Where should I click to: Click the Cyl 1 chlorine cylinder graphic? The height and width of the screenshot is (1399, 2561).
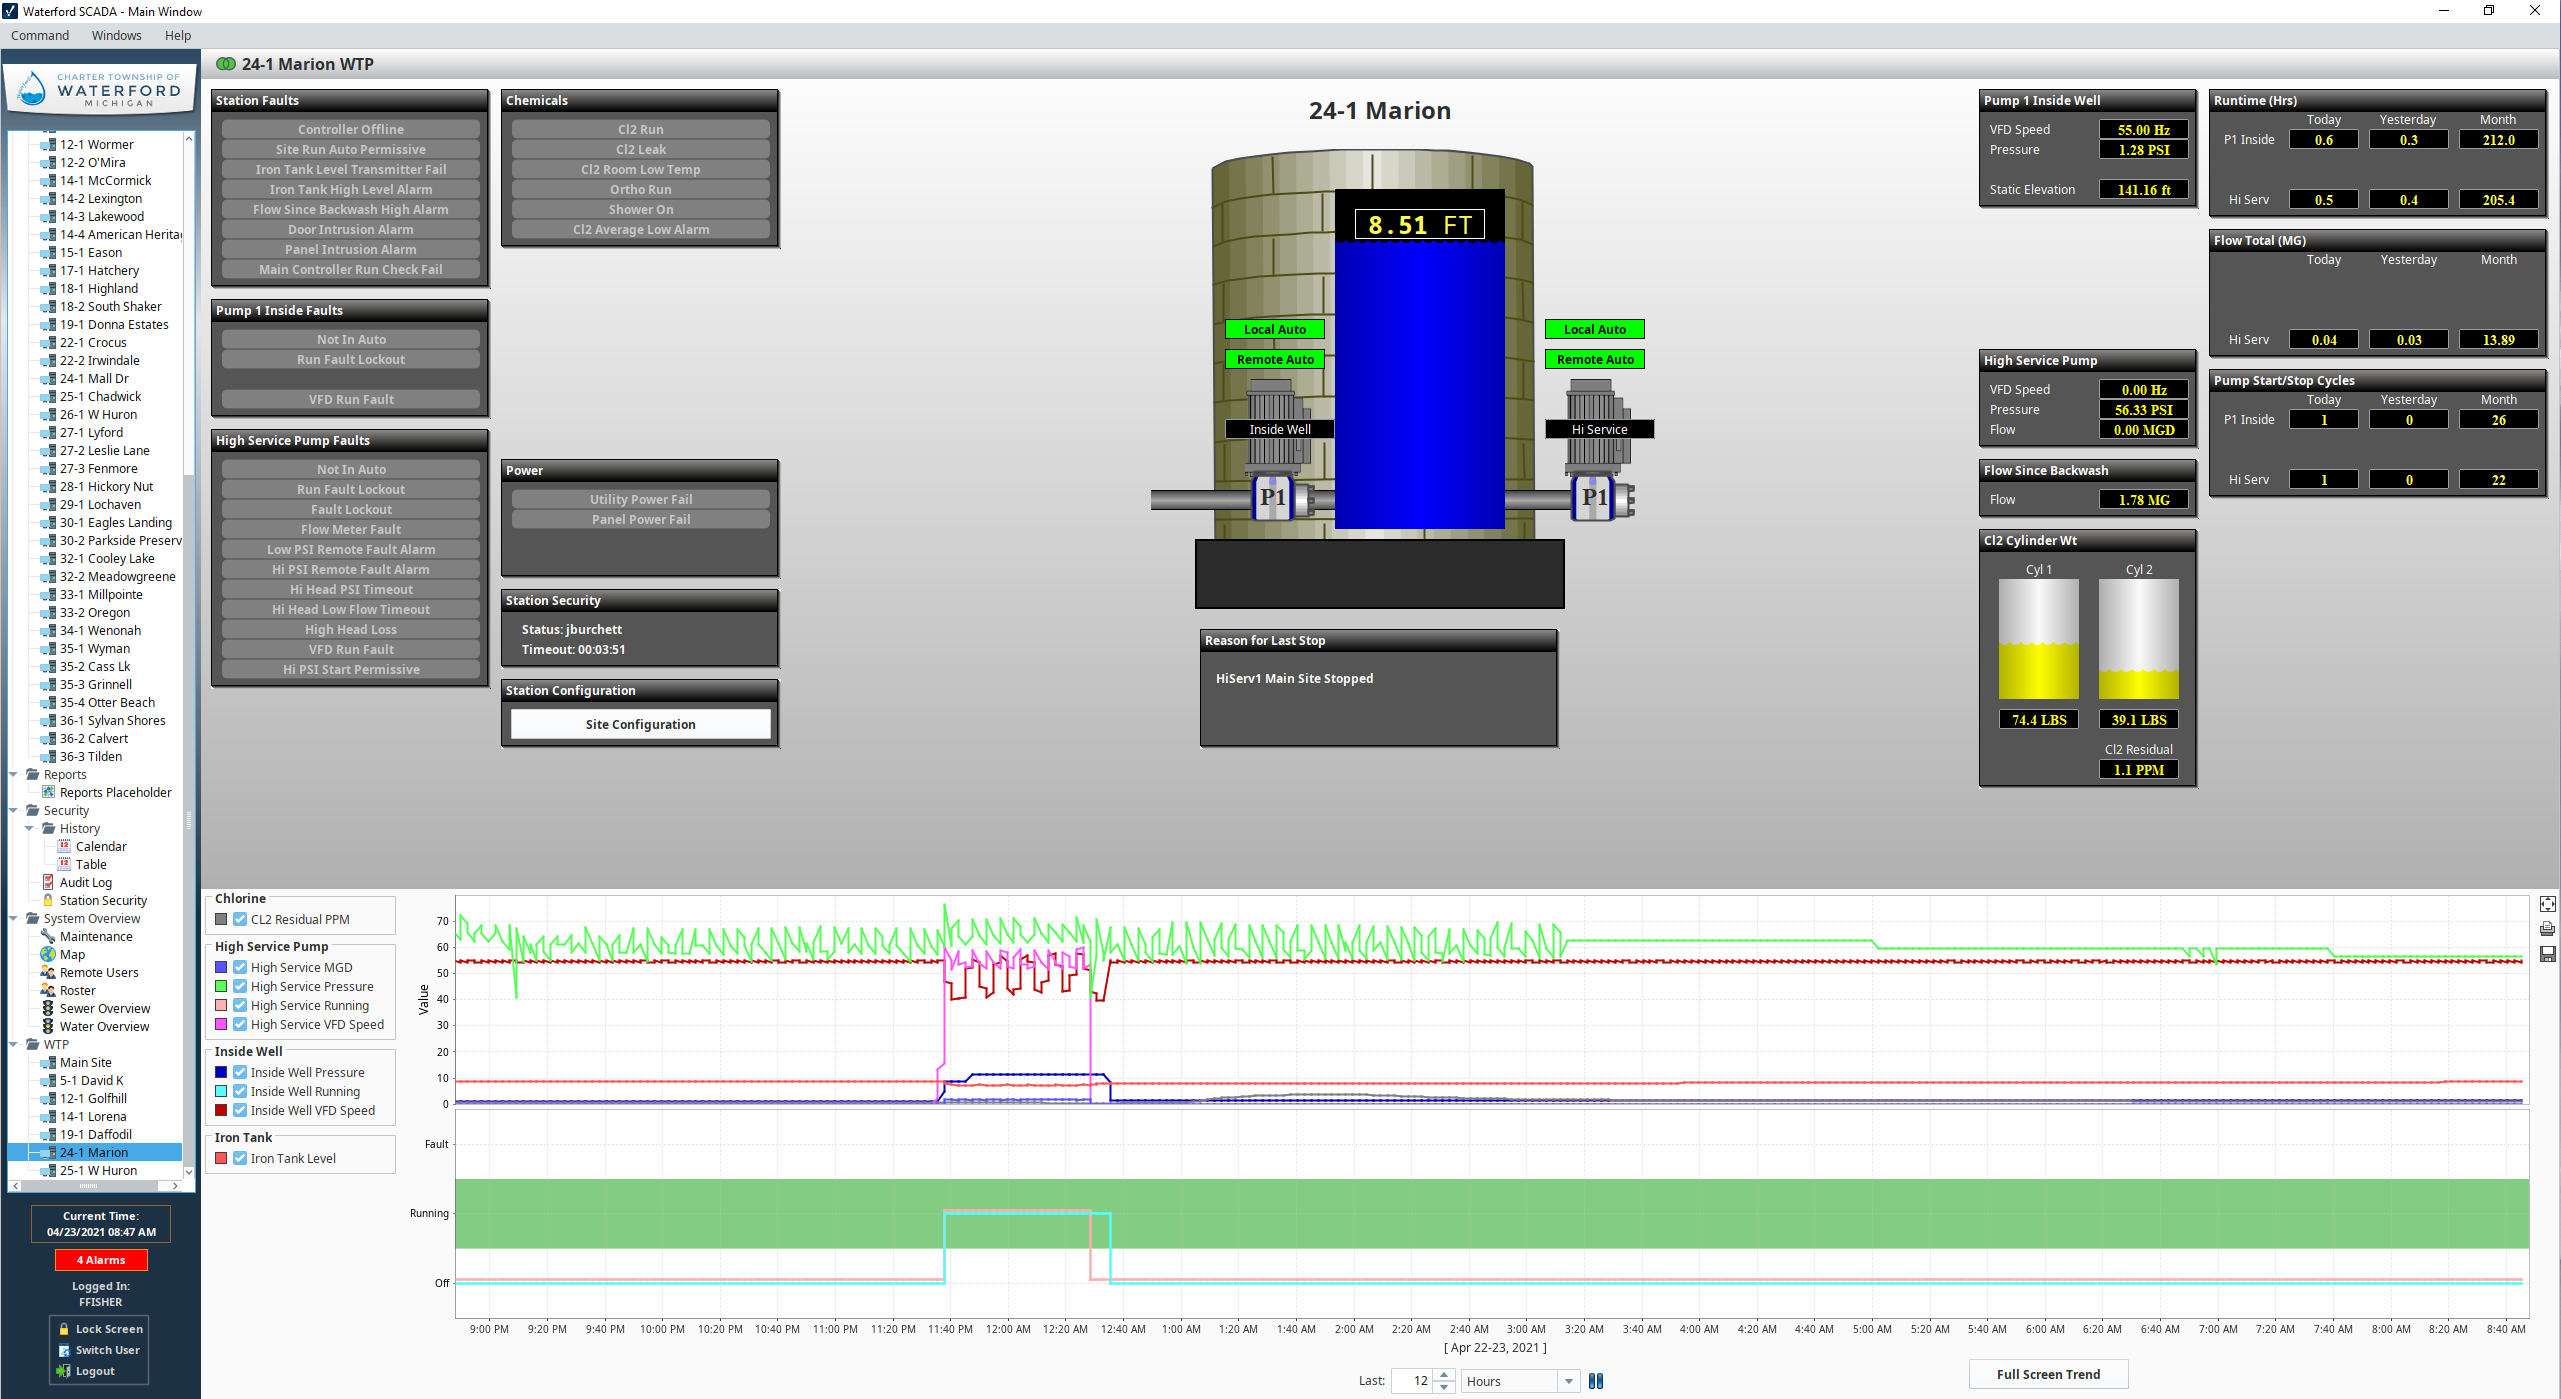tap(2038, 639)
